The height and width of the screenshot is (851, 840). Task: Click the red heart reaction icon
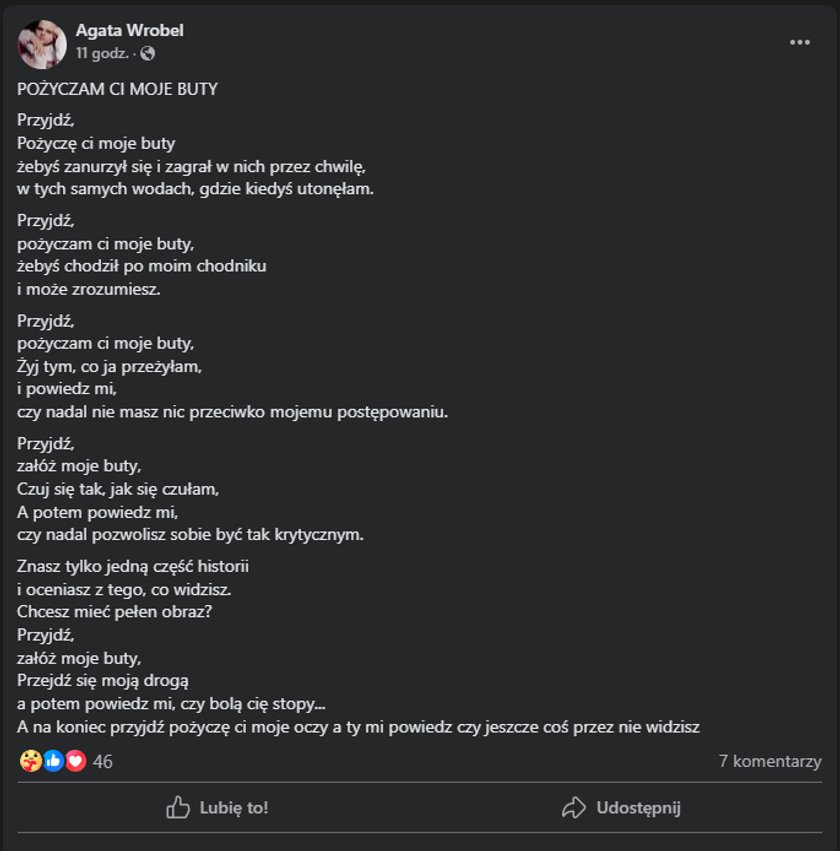coord(76,761)
